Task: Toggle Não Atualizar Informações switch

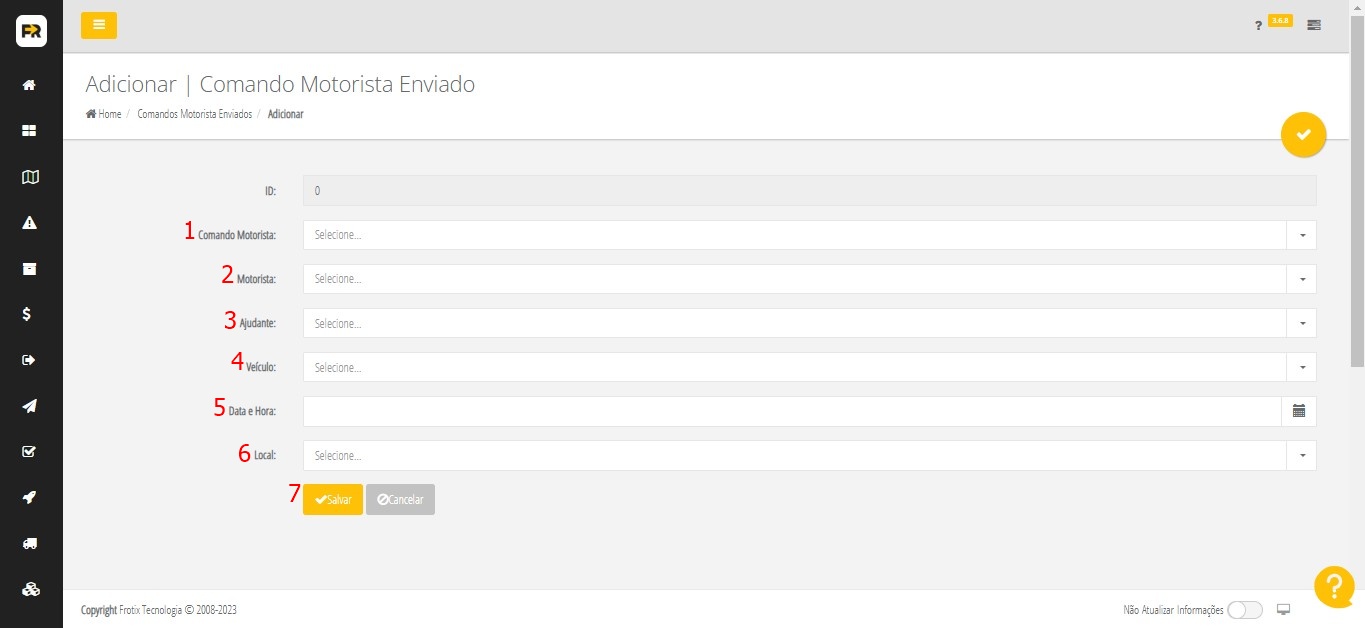Action: tap(1244, 610)
